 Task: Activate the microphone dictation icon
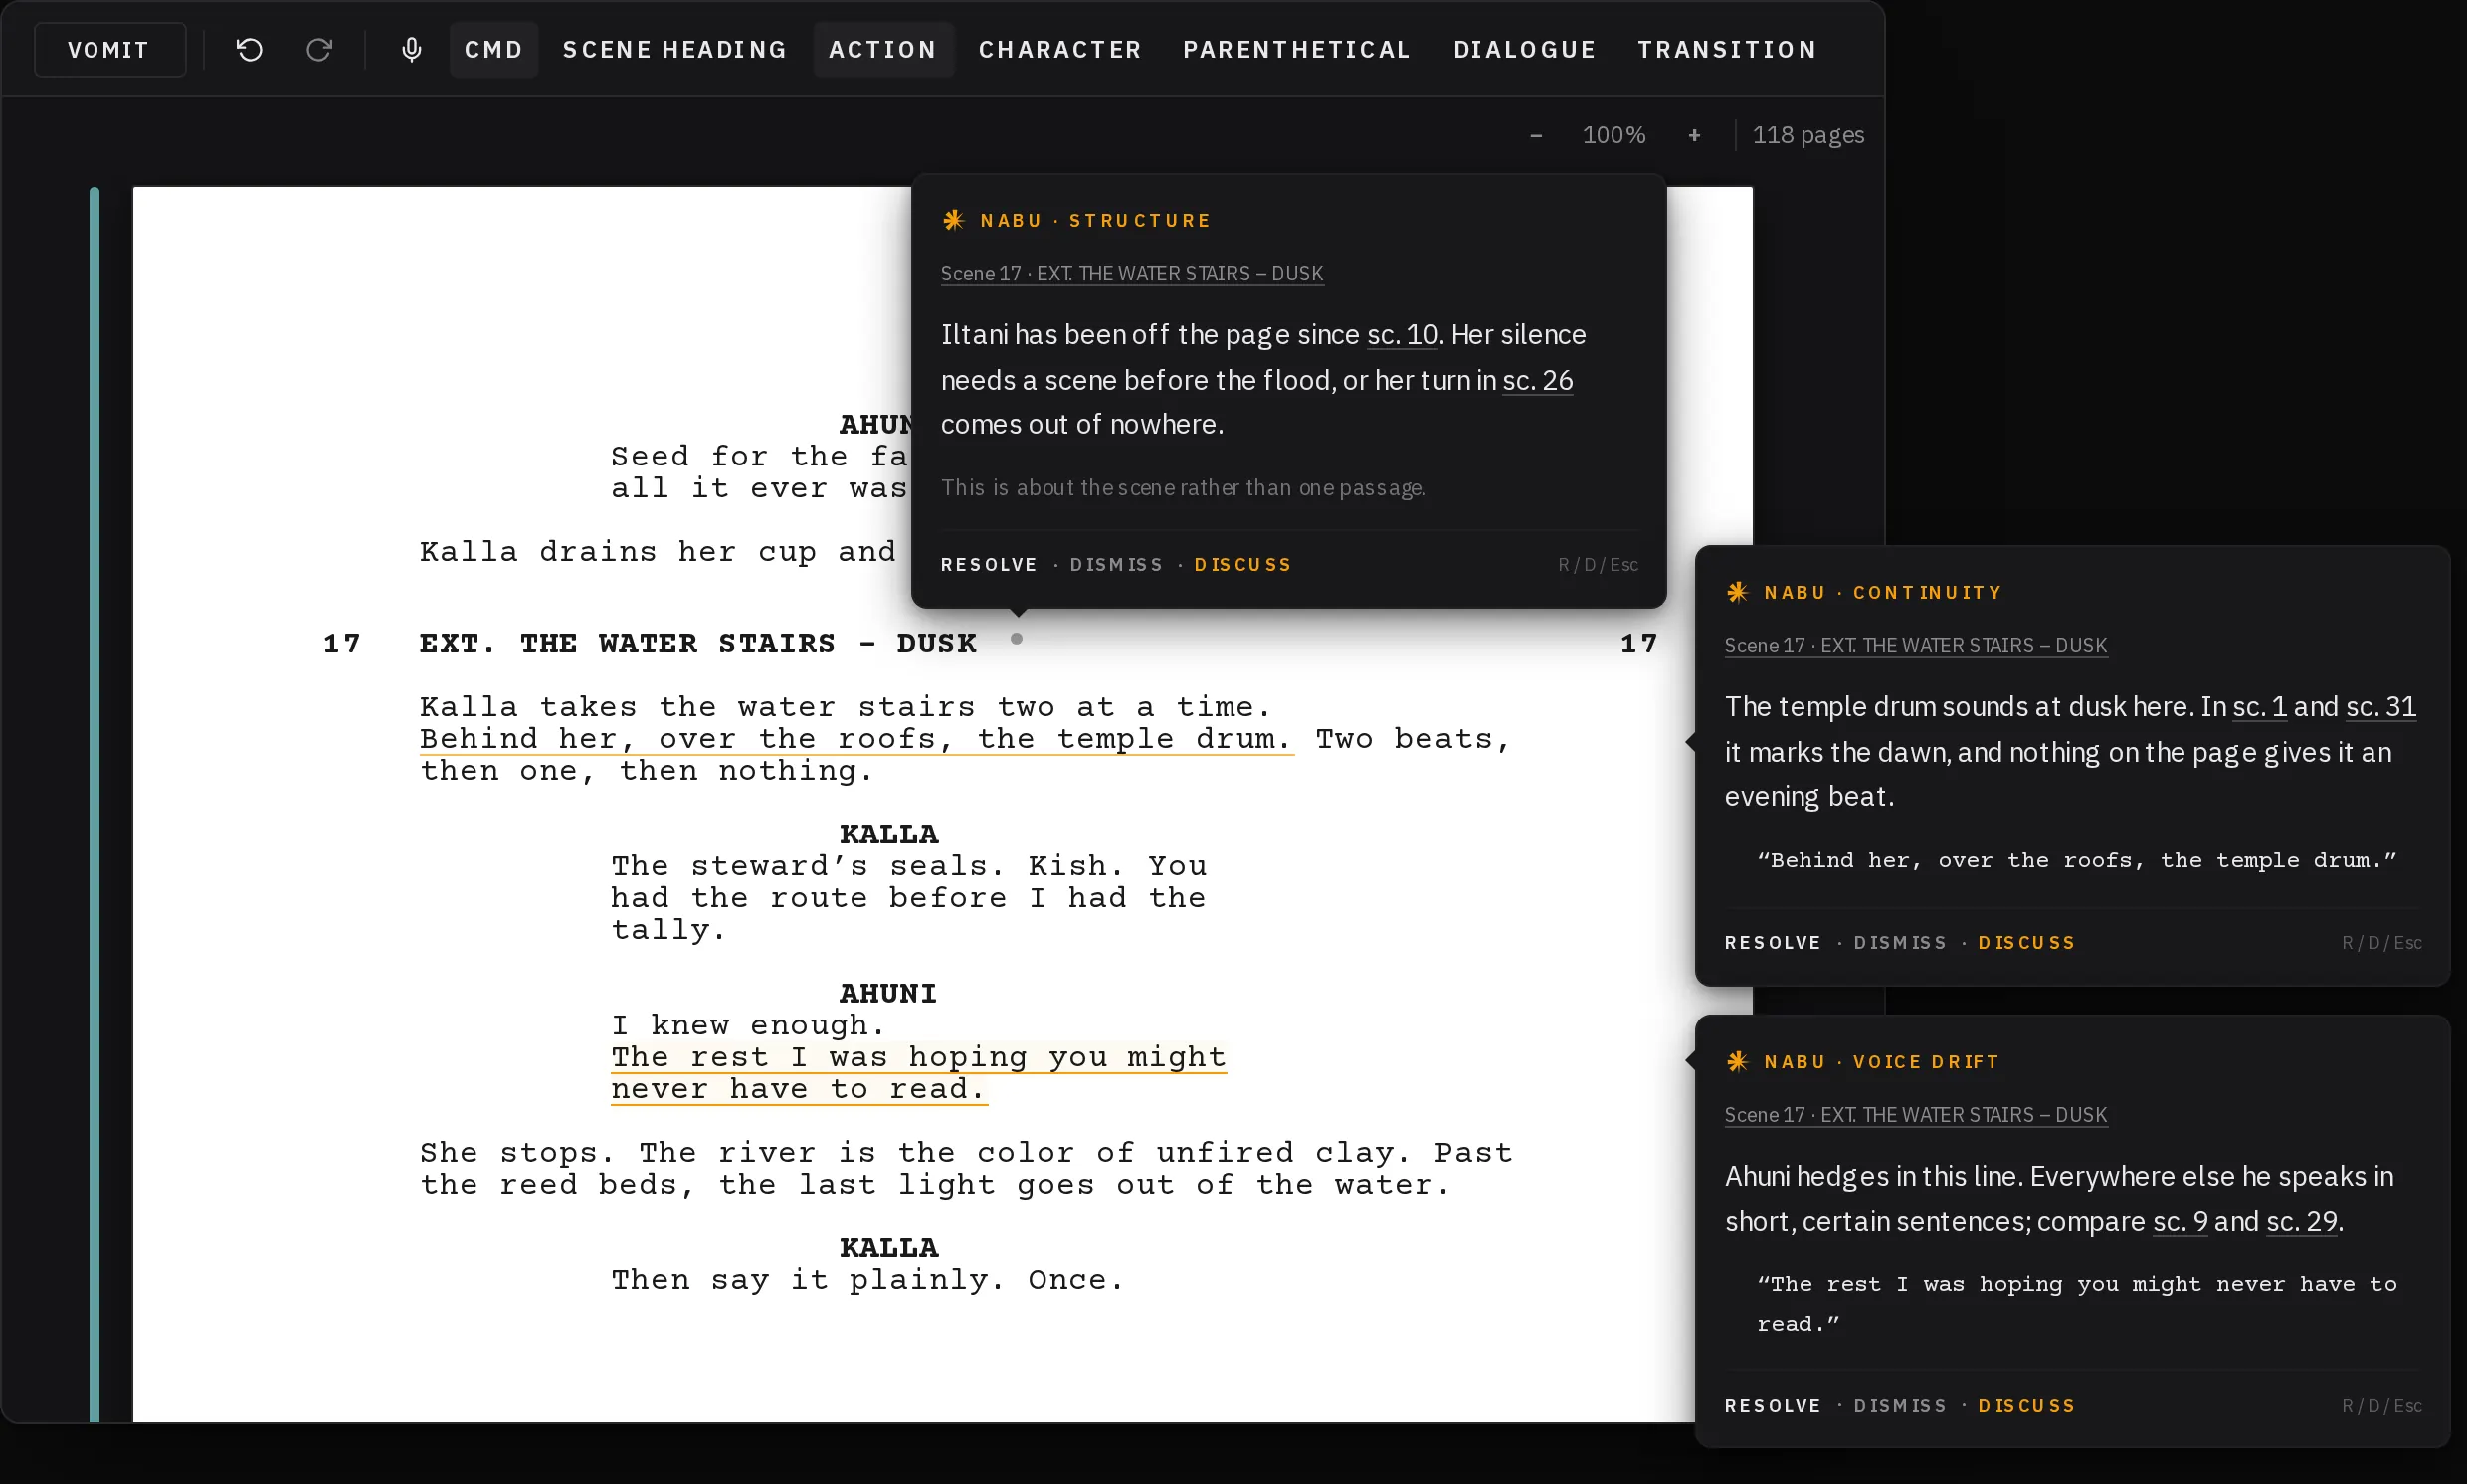[411, 49]
